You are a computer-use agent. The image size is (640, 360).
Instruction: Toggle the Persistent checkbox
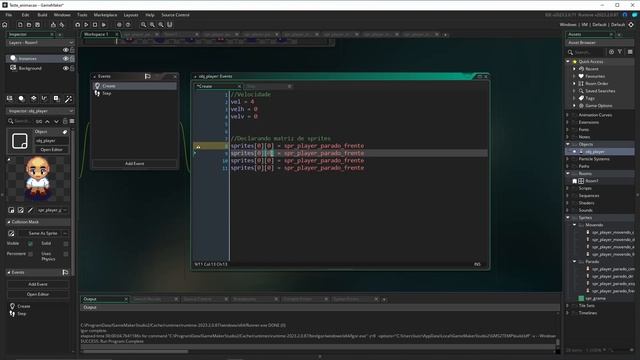coord(30,254)
